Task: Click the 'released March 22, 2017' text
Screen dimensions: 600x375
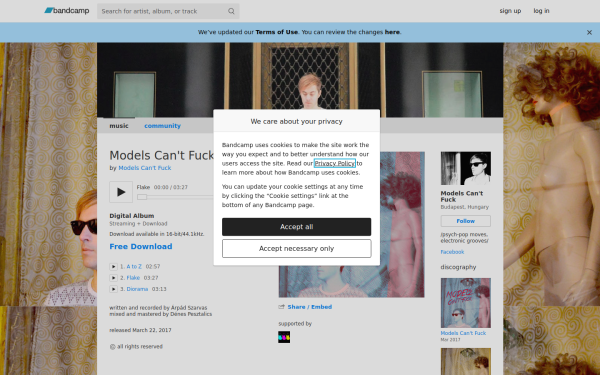Action: pos(140,330)
